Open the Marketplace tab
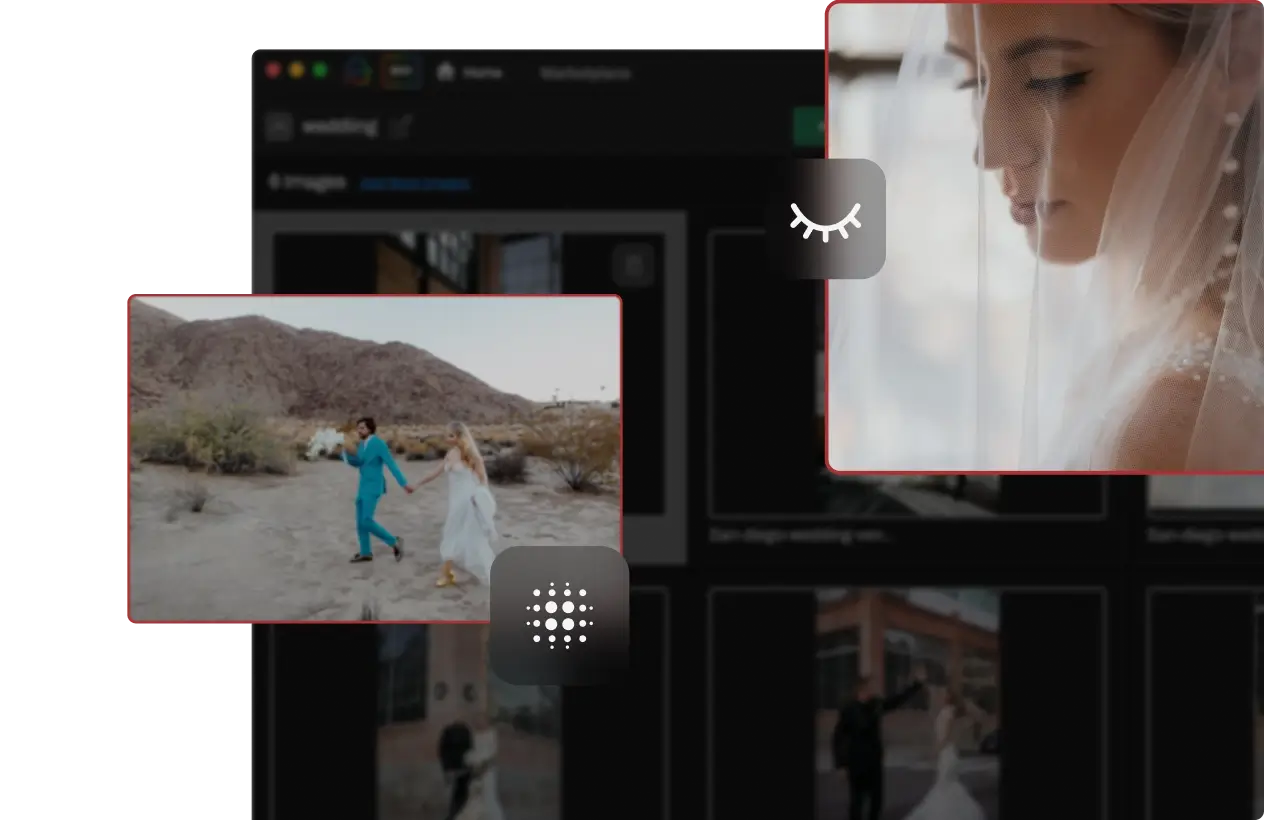1264x820 pixels. [x=585, y=73]
